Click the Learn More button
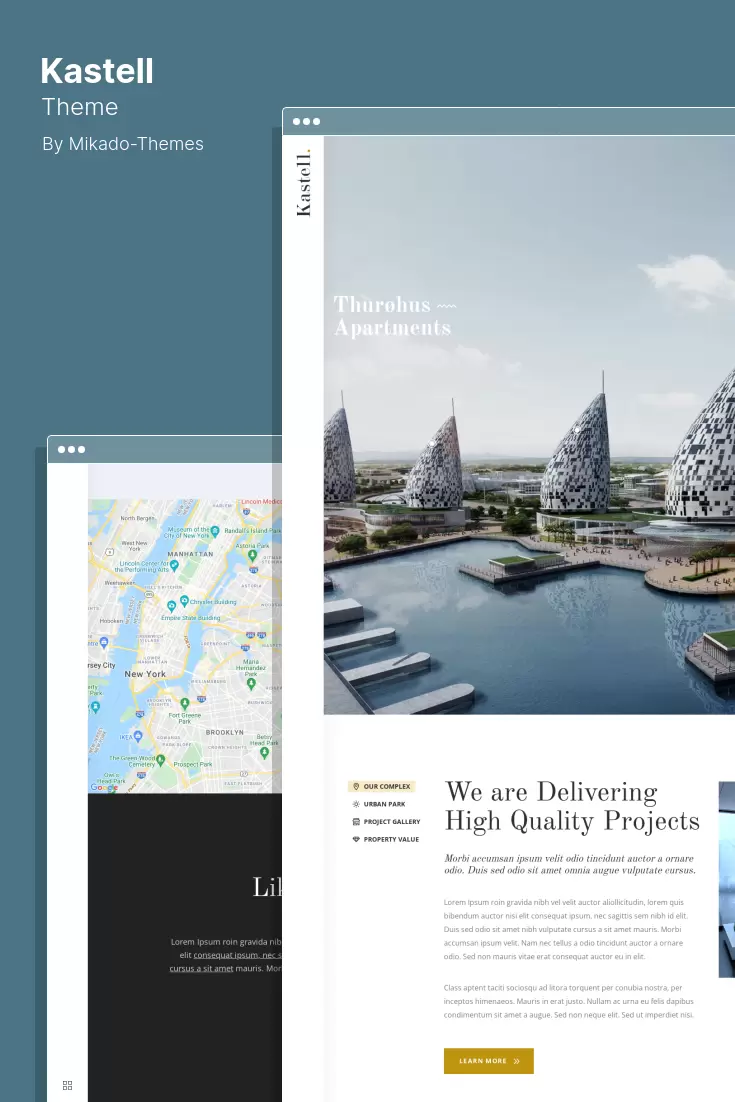Viewport: 735px width, 1102px height. point(488,1061)
